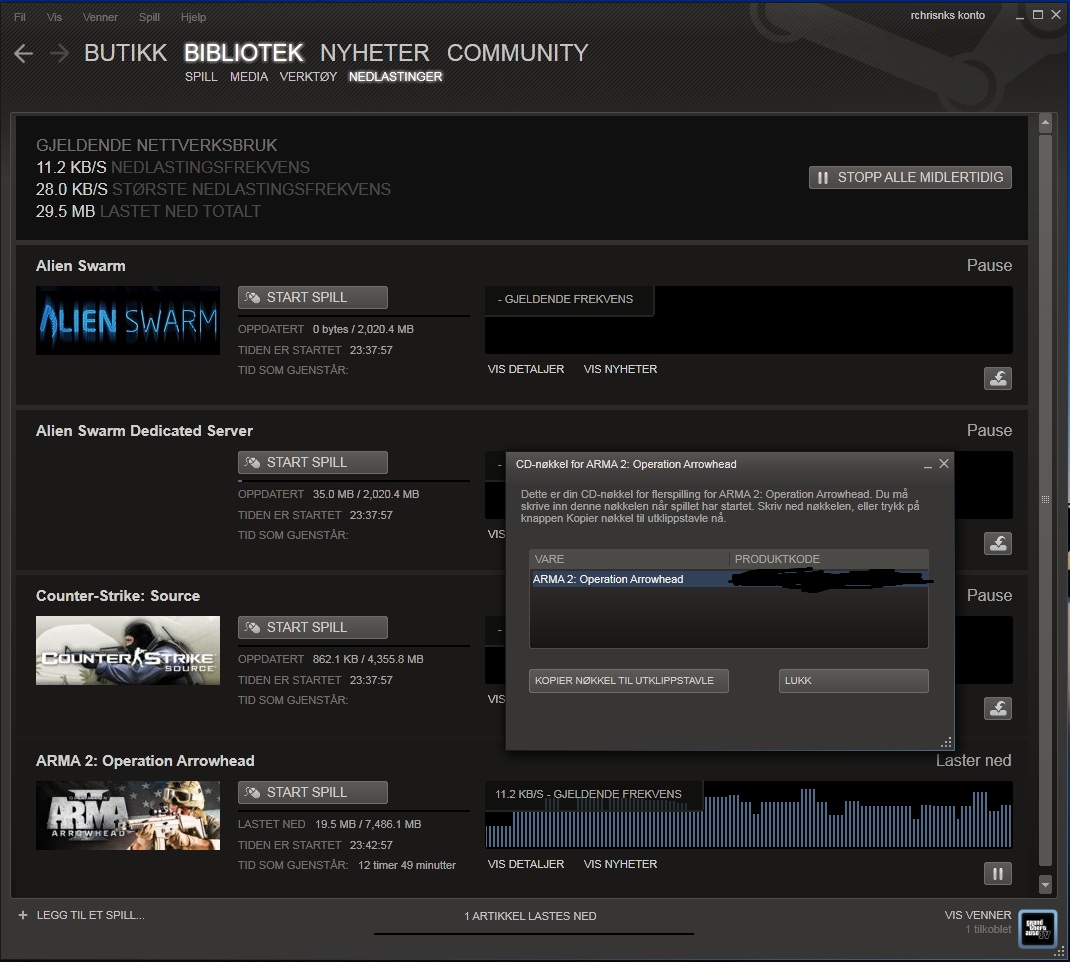The image size is (1070, 962).
Task: Click the plus icon beside LEGG TIL ET SPILL
Action: [23, 916]
